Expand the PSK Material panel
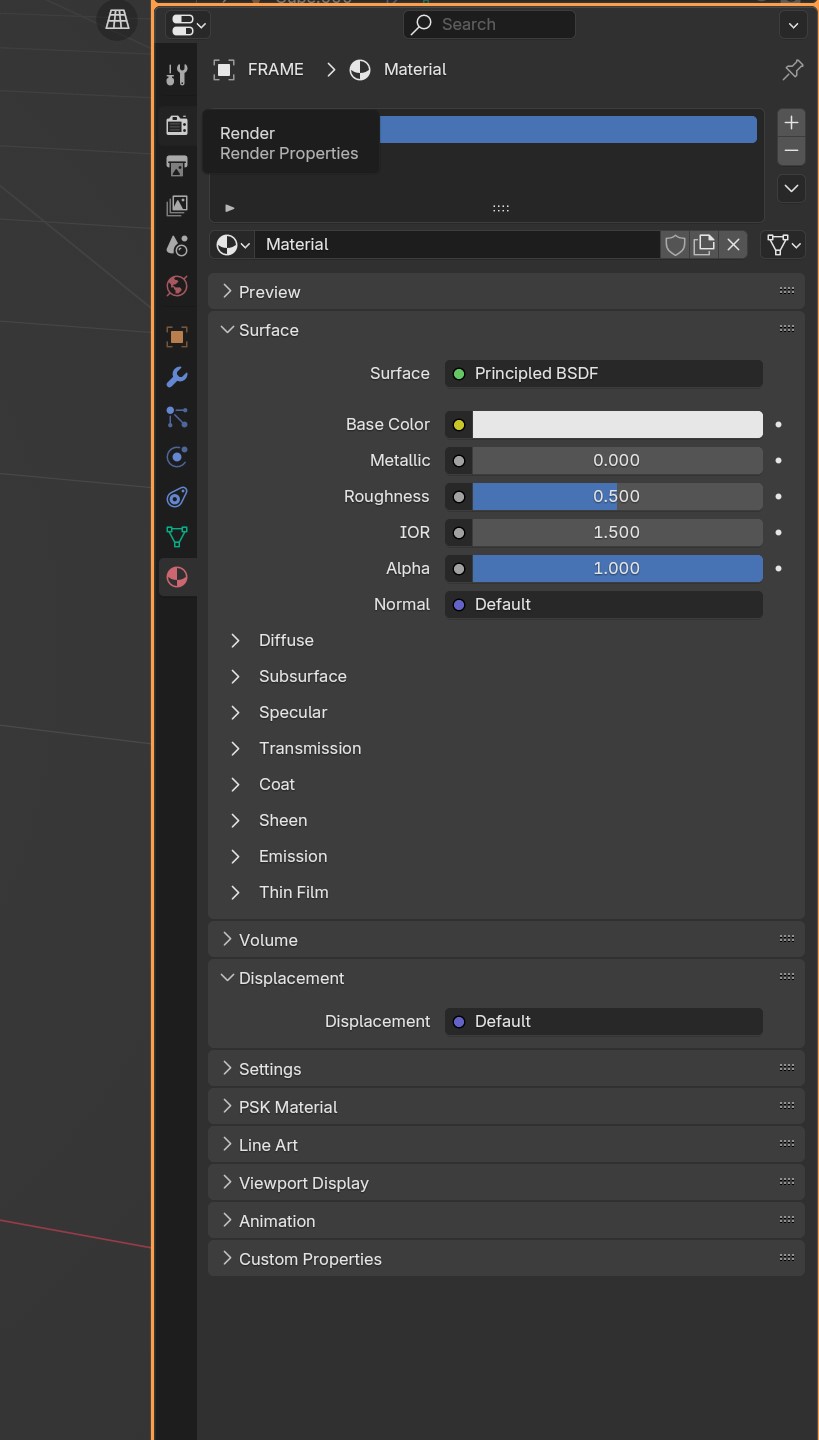 point(506,1107)
